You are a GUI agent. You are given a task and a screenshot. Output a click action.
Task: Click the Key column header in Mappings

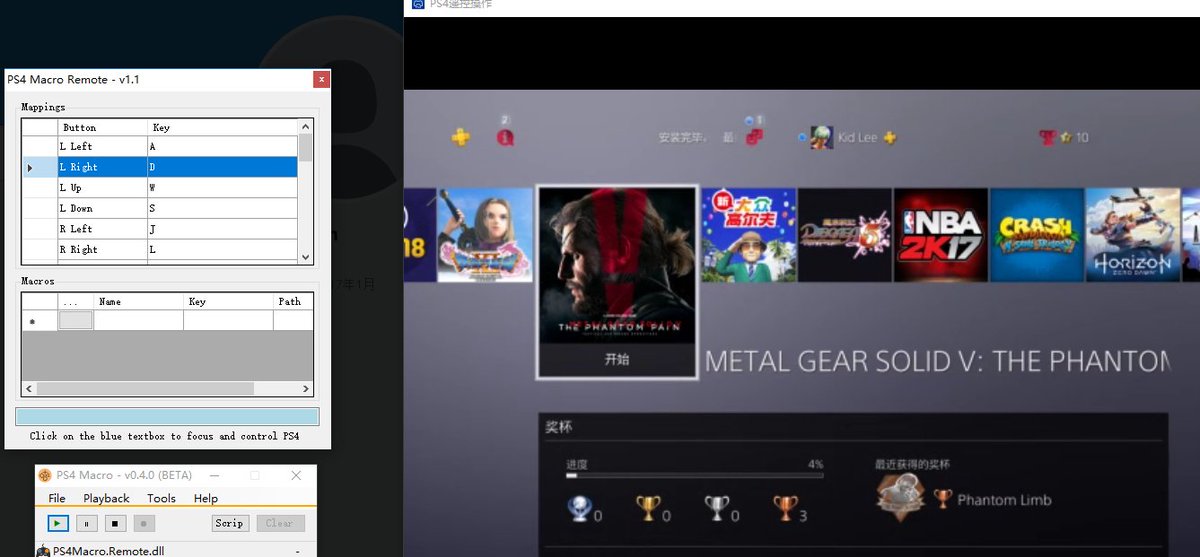(223, 127)
